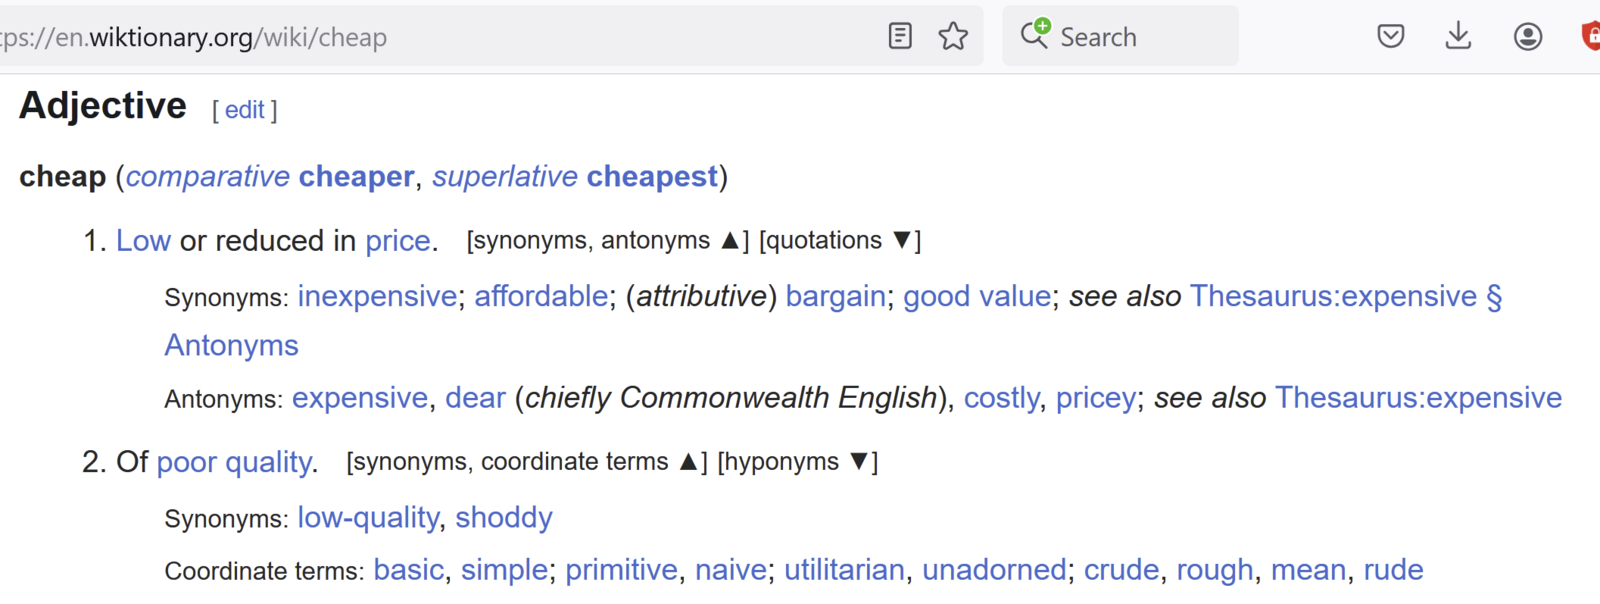Collapse synonyms, antonyms for first definition
This screenshot has height=604, width=1600.
click(x=606, y=241)
